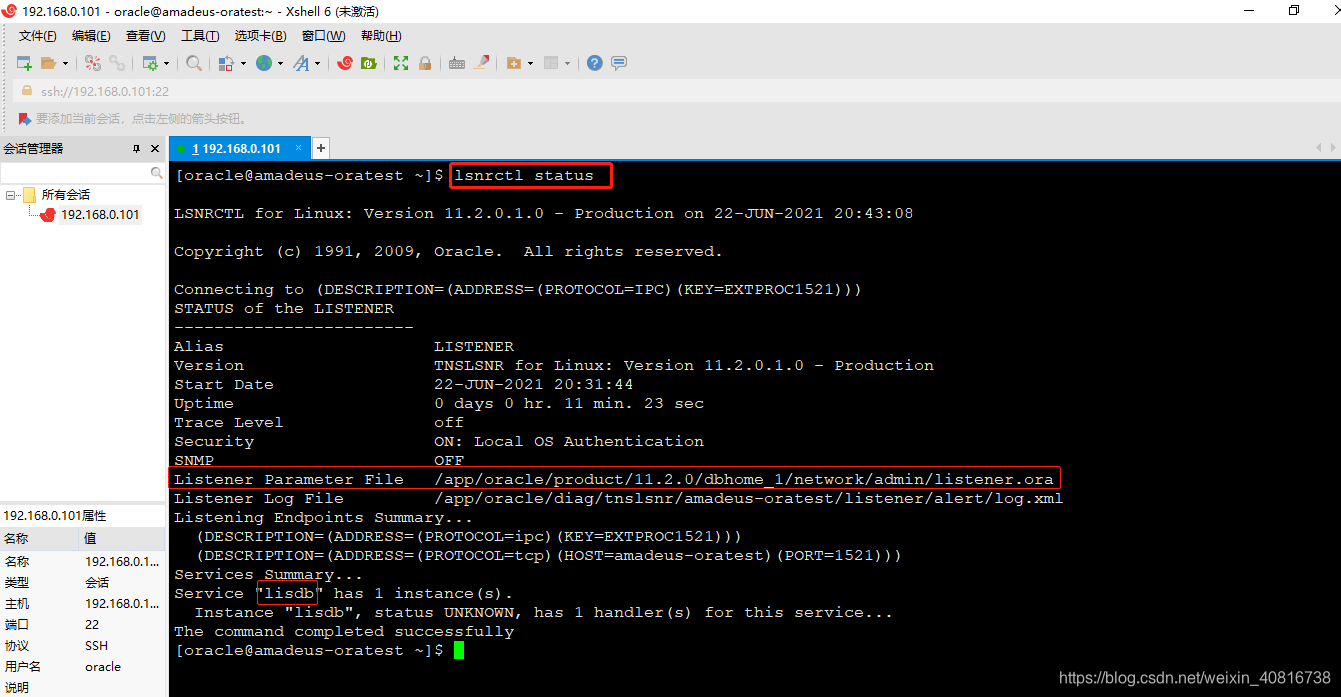This screenshot has height=697, width=1341.
Task: Click the New Session toolbar icon
Action: (25, 63)
